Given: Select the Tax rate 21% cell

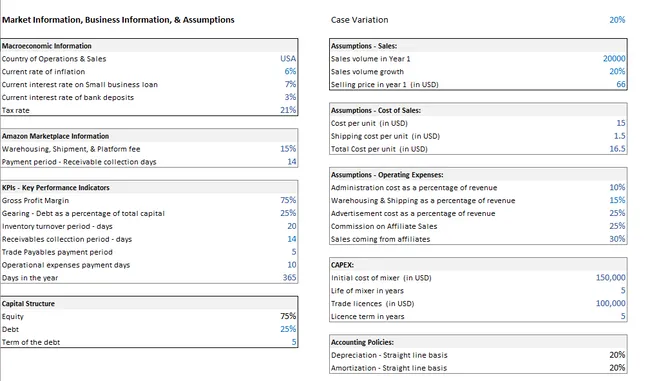Looking at the screenshot, I should coord(288,110).
